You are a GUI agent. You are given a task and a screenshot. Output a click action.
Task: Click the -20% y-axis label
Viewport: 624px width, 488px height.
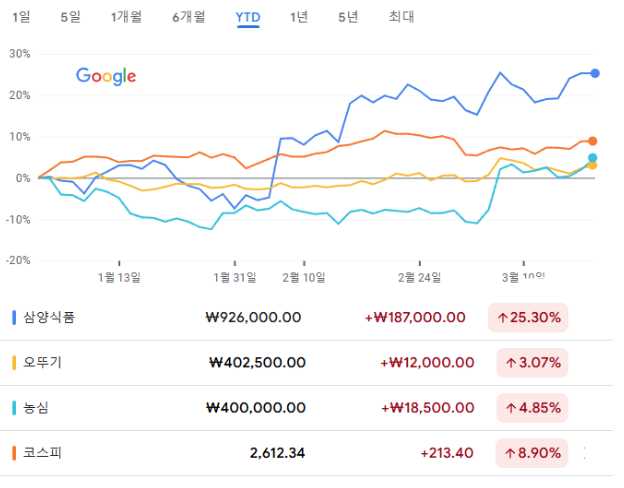(18, 260)
